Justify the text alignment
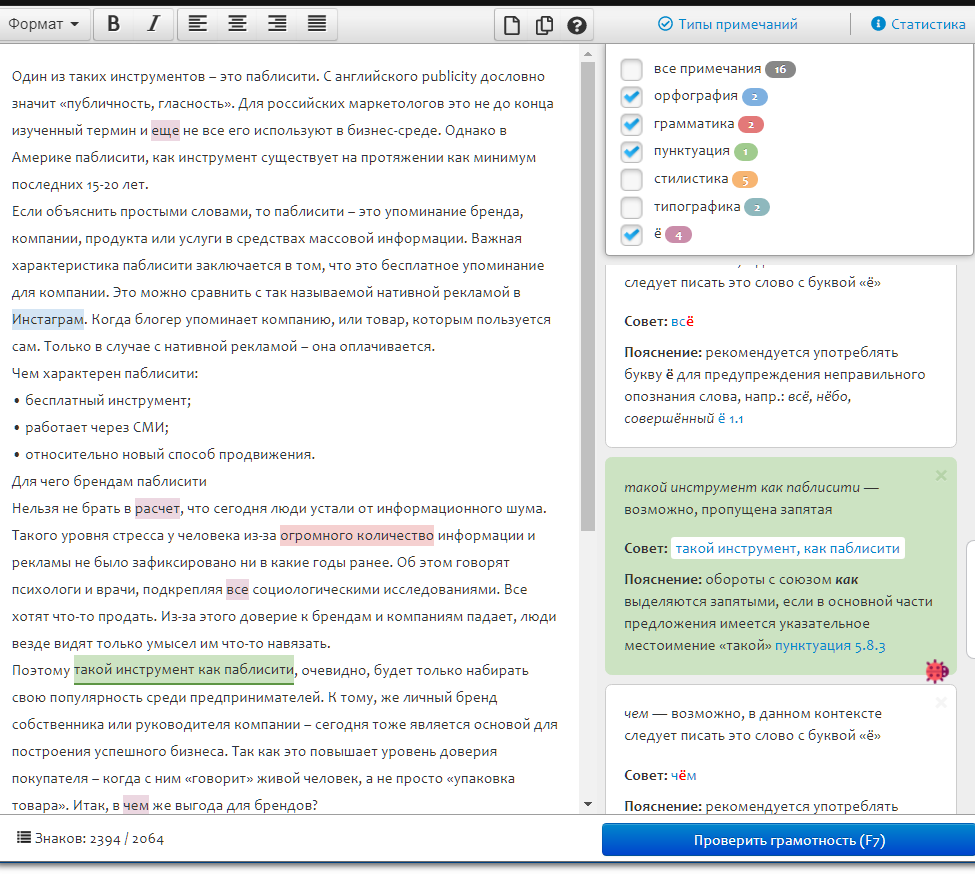The width and height of the screenshot is (975, 874). [316, 24]
